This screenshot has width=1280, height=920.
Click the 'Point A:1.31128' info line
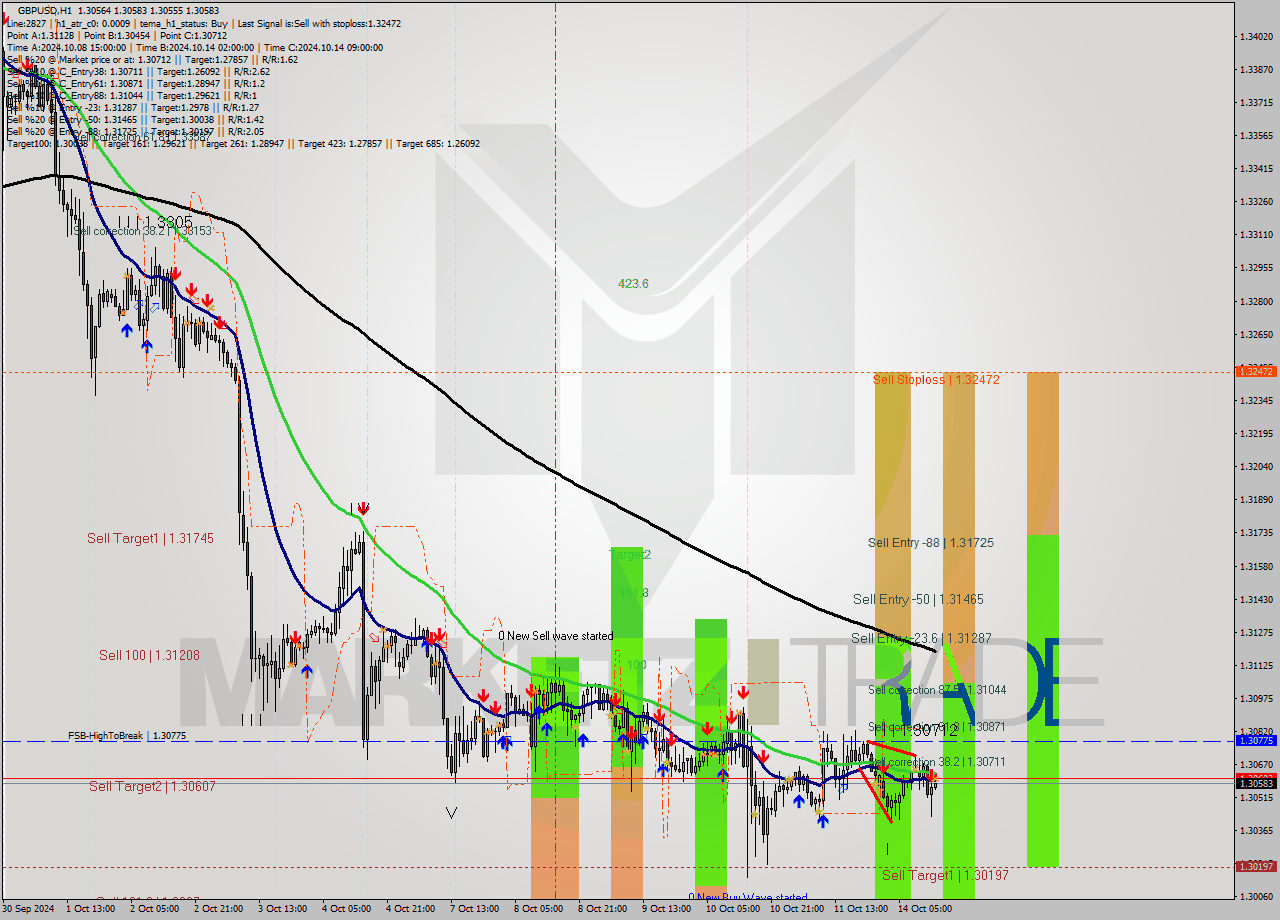tap(118, 35)
